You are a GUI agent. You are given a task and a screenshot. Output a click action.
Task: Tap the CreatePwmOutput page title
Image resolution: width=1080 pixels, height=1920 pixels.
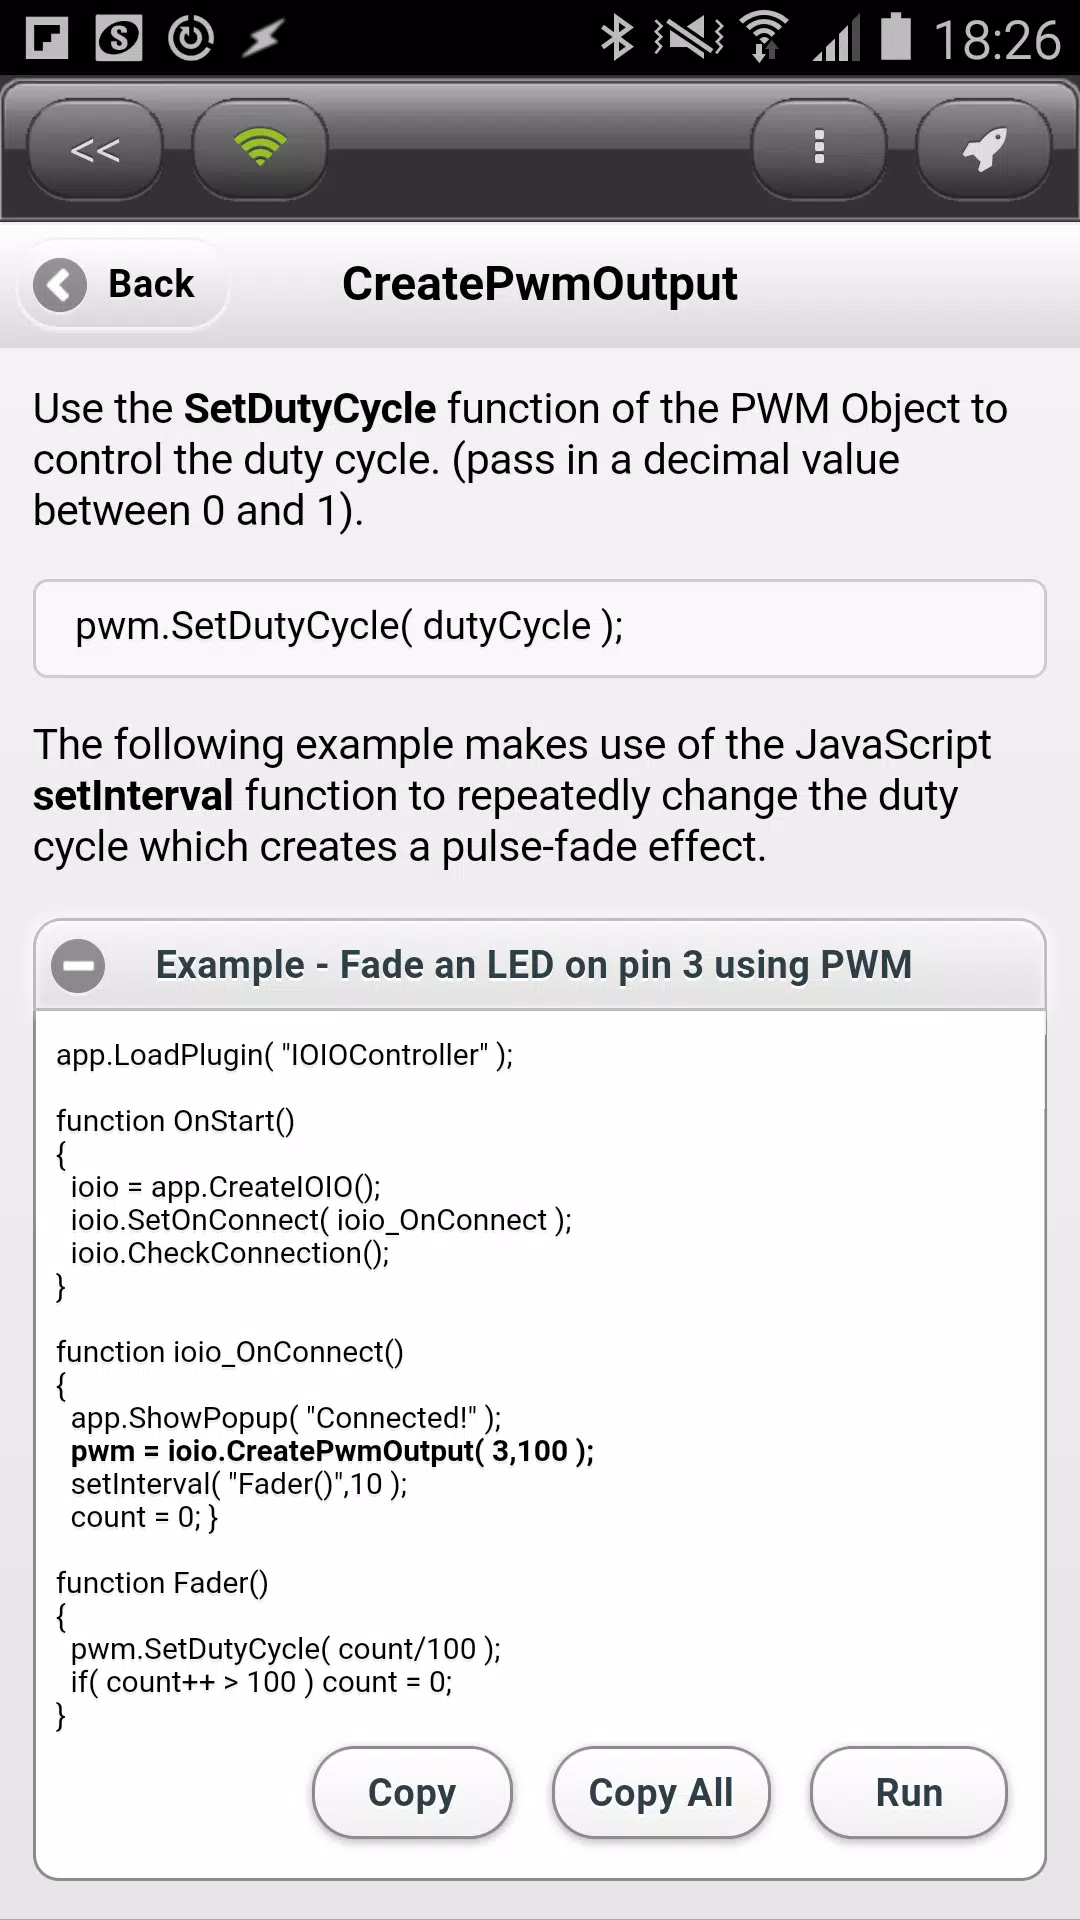(x=540, y=284)
